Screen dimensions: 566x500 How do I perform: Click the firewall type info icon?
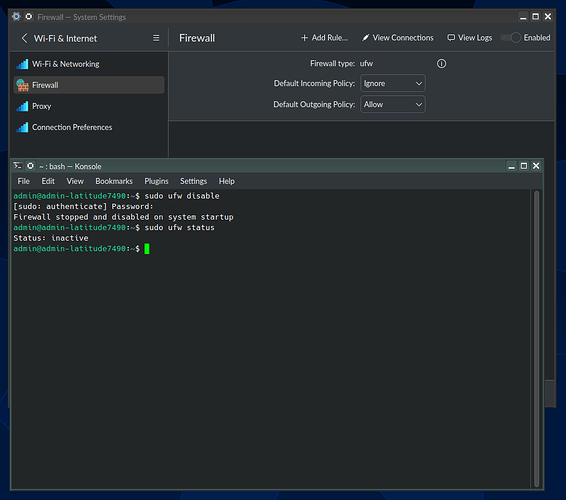(x=441, y=64)
